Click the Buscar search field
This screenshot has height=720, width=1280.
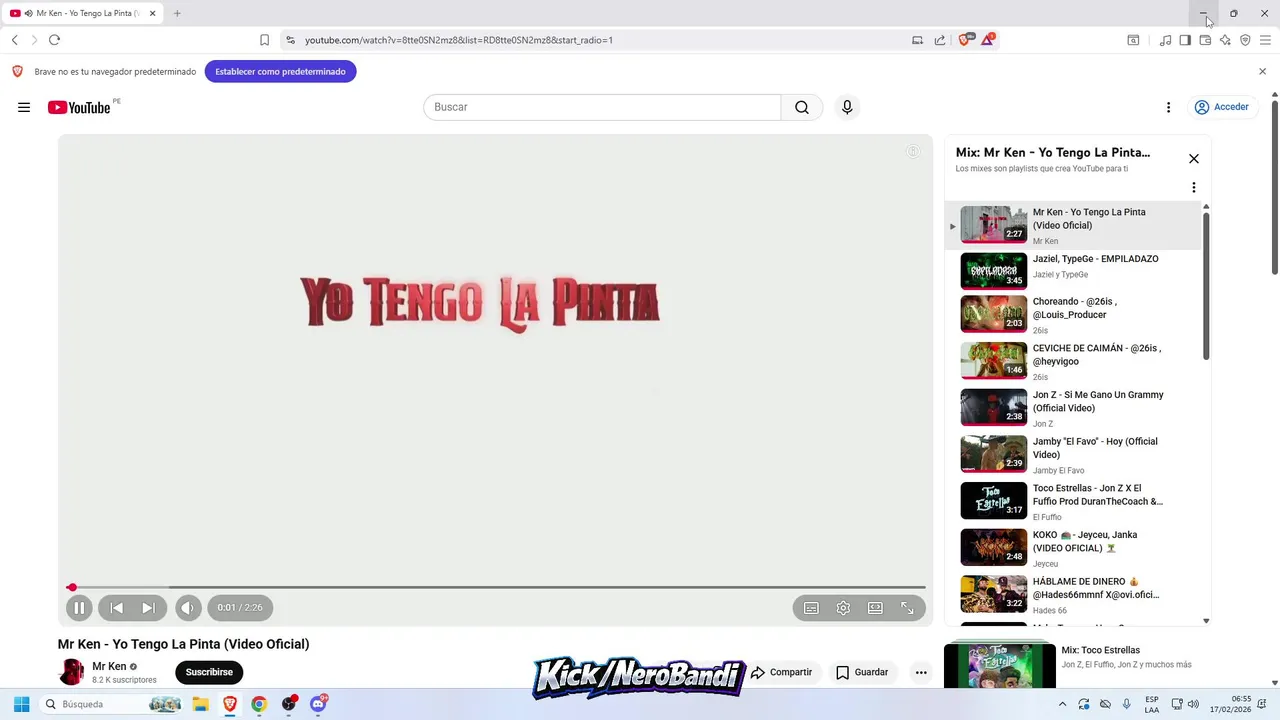pos(602,107)
